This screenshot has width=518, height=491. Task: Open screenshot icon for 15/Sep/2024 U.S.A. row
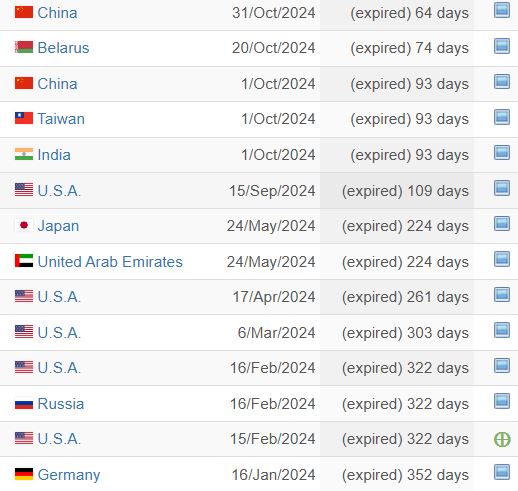pyautogui.click(x=502, y=188)
